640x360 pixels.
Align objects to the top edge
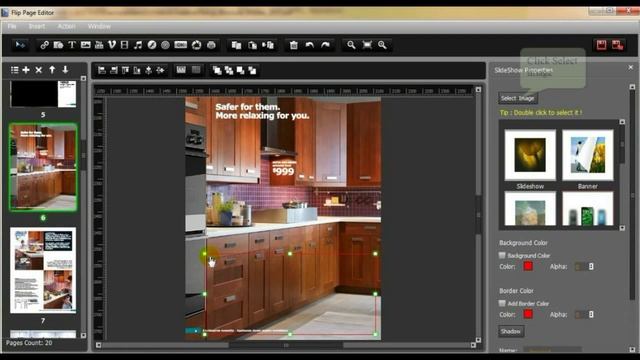click(x=125, y=70)
